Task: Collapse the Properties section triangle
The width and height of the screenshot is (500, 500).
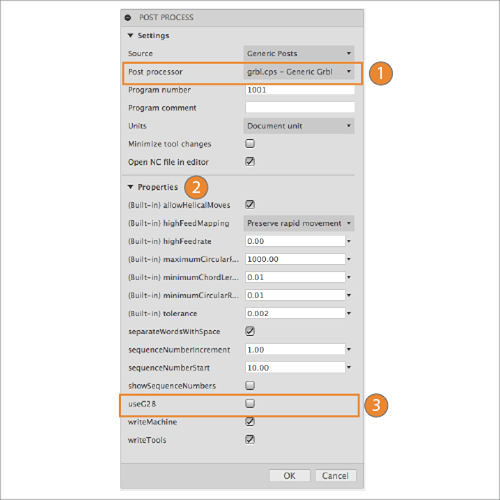Action: pyautogui.click(x=130, y=187)
